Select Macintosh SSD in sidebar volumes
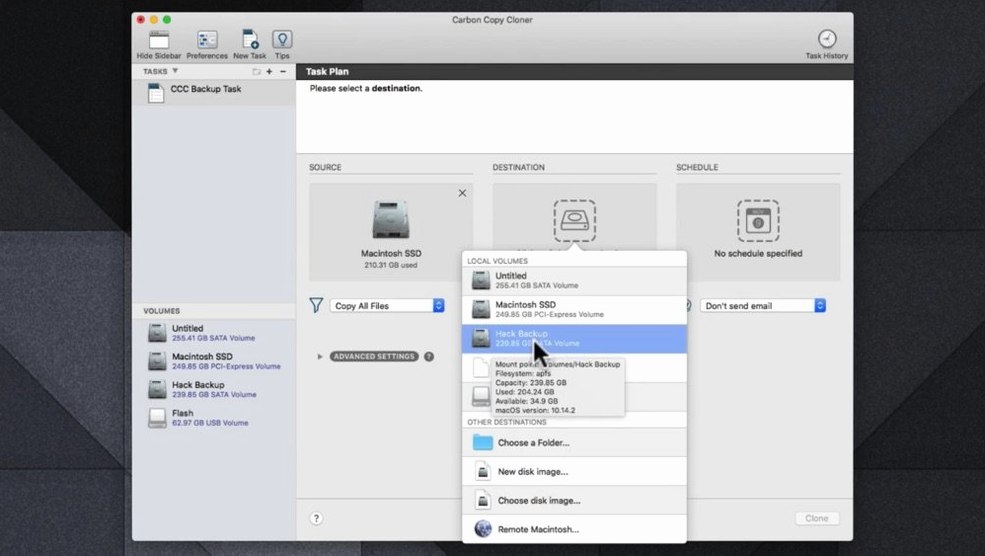985x556 pixels. tap(214, 361)
